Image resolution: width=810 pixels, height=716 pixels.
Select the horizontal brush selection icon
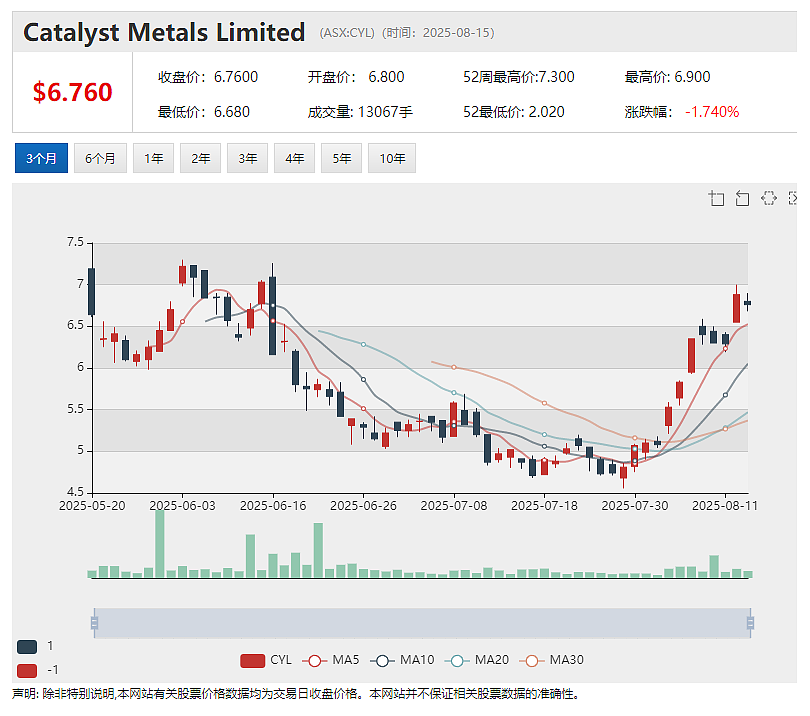(x=769, y=198)
